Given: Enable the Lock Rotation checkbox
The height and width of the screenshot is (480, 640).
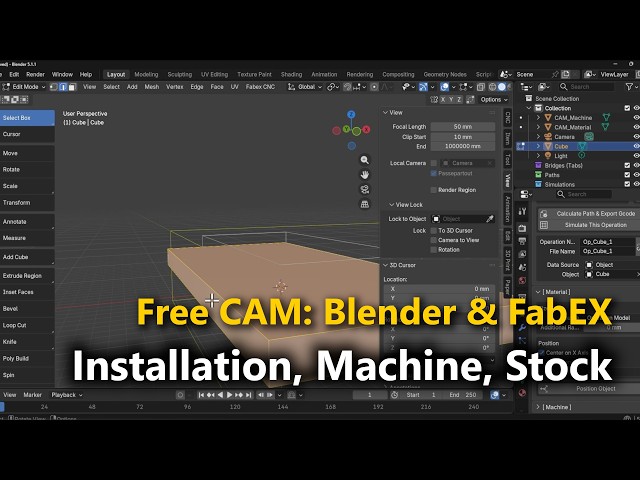Looking at the screenshot, I should [433, 250].
